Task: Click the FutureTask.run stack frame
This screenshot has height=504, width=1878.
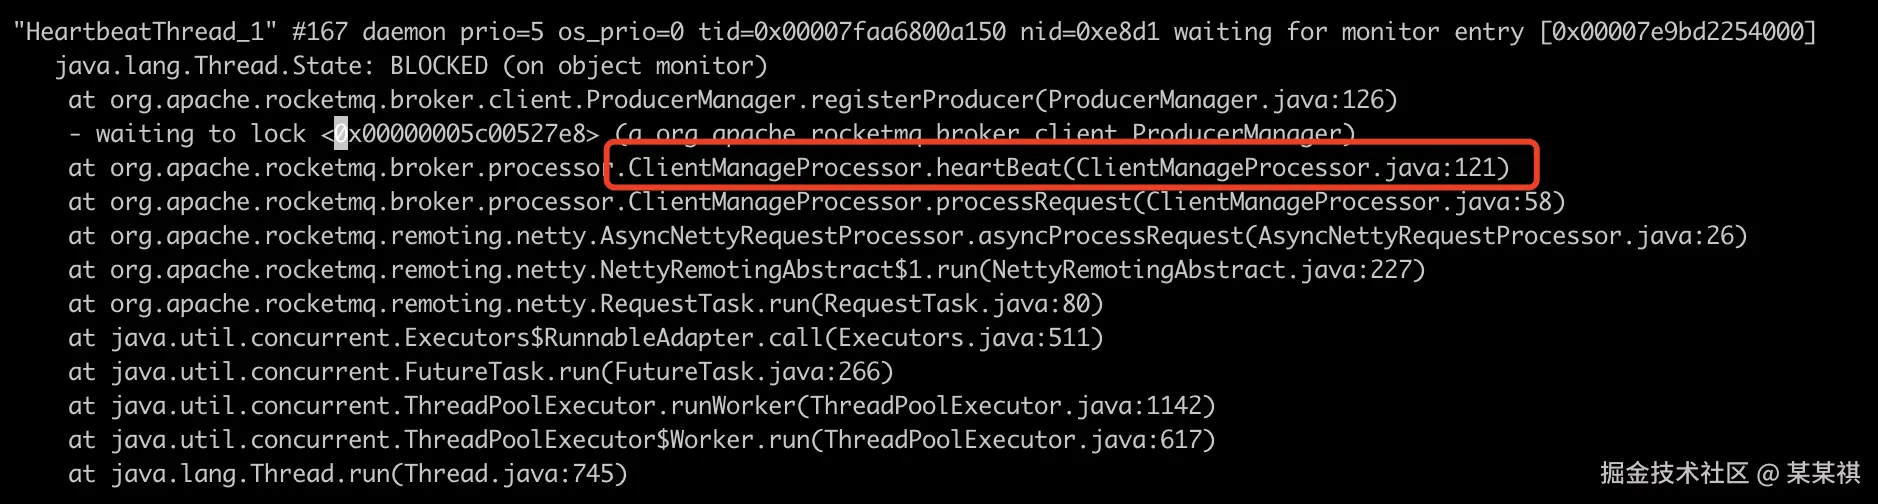Action: pyautogui.click(x=481, y=372)
